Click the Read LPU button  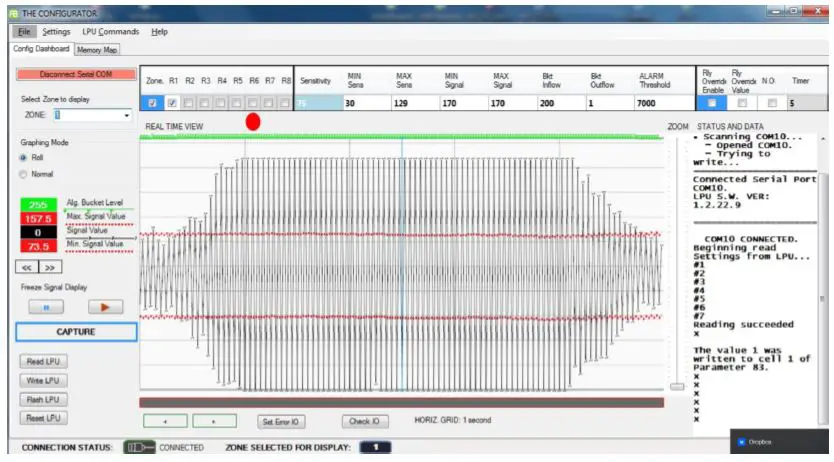tap(44, 362)
